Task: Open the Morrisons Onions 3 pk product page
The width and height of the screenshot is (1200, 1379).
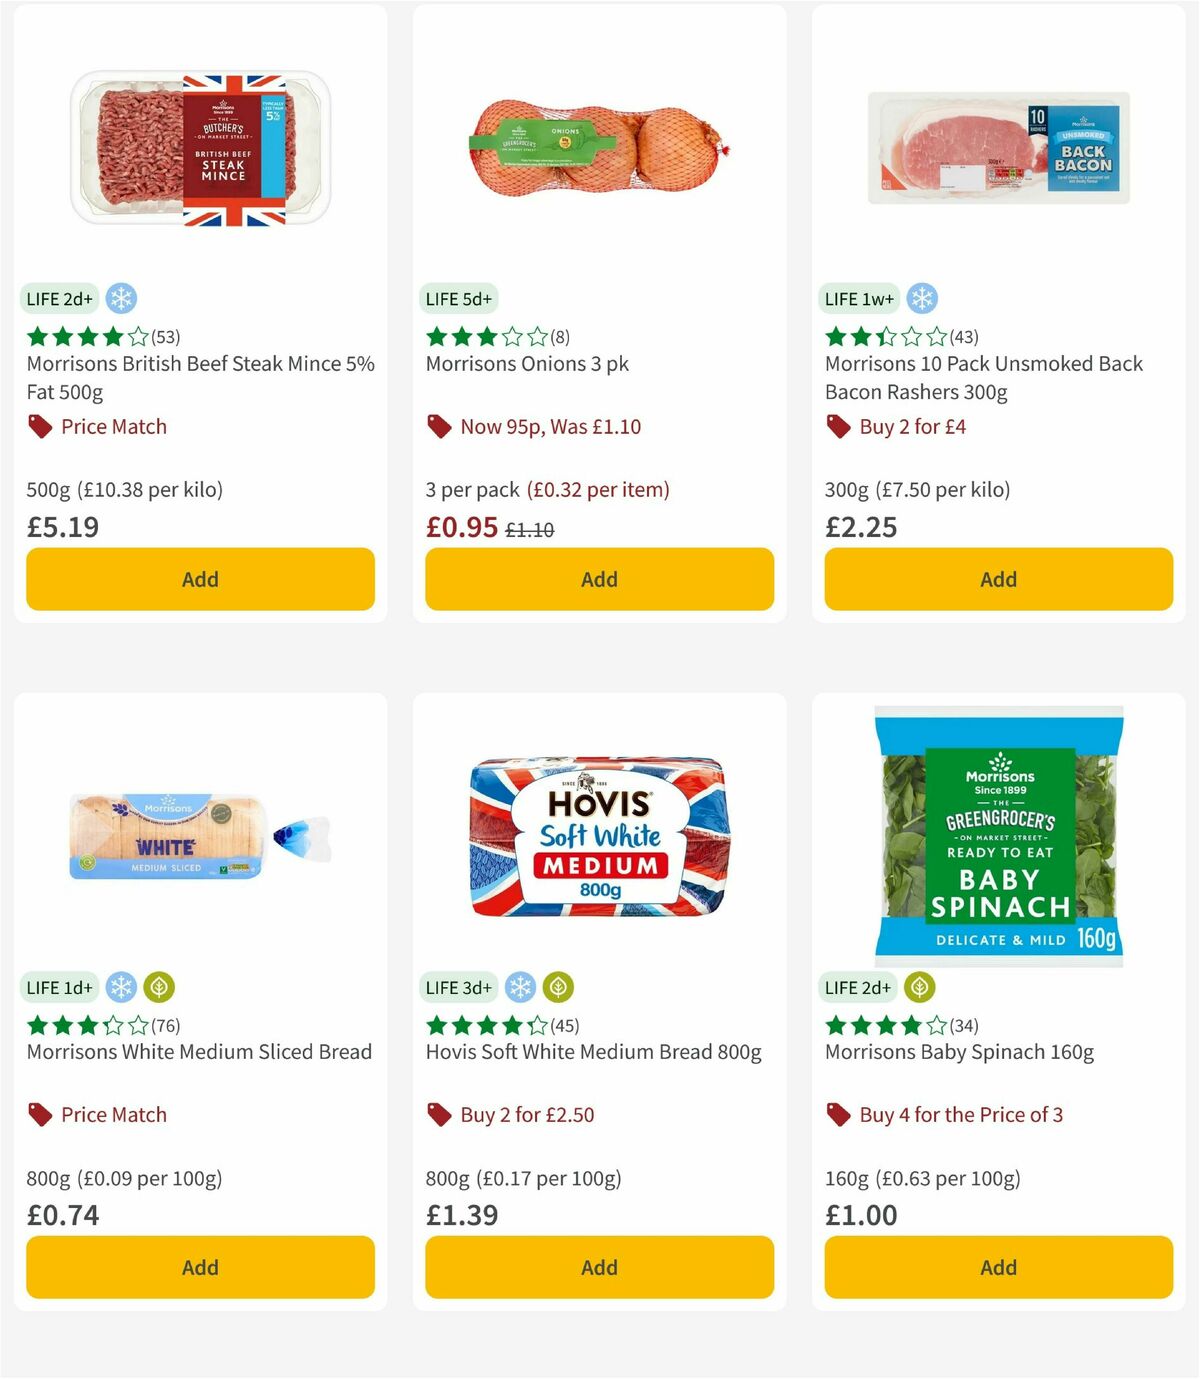Action: (x=527, y=364)
